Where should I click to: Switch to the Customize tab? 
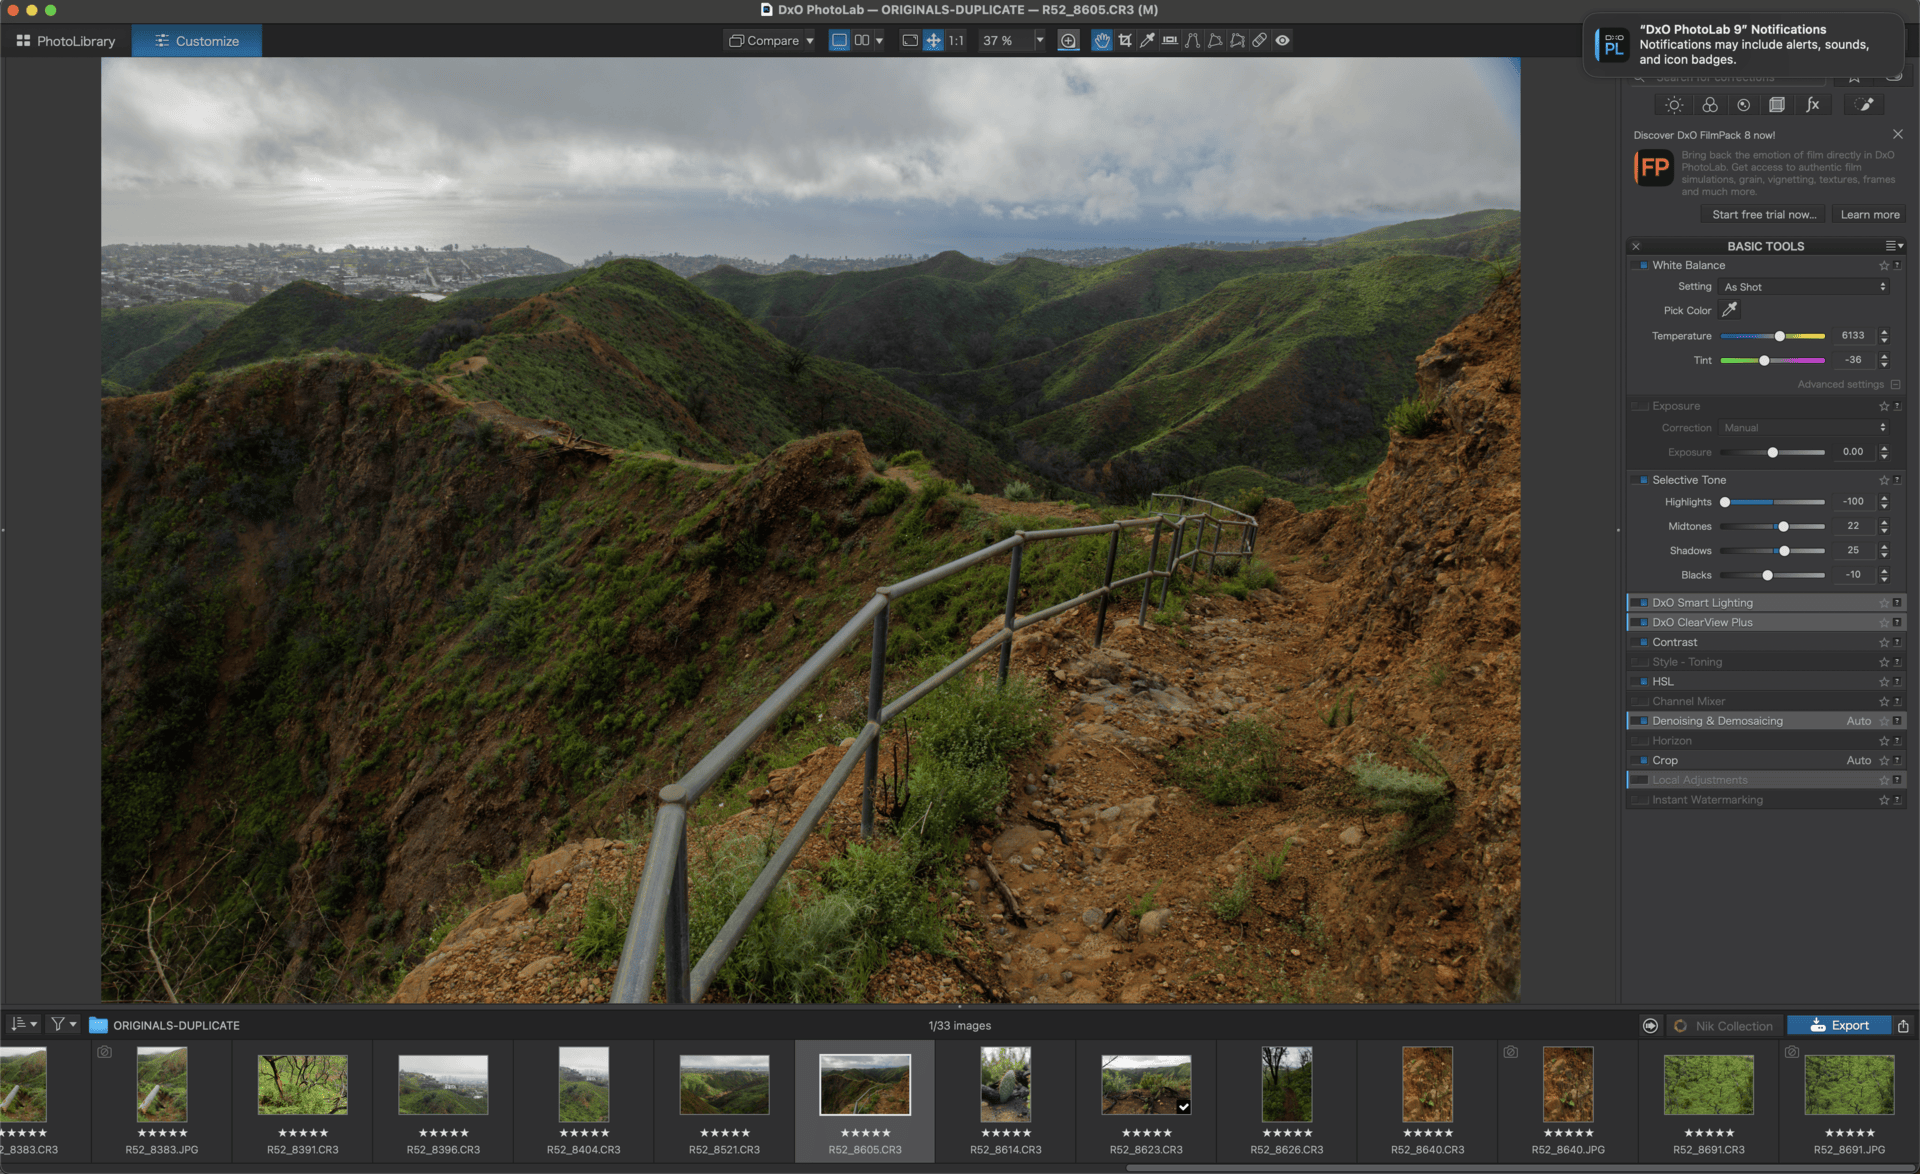pos(197,41)
